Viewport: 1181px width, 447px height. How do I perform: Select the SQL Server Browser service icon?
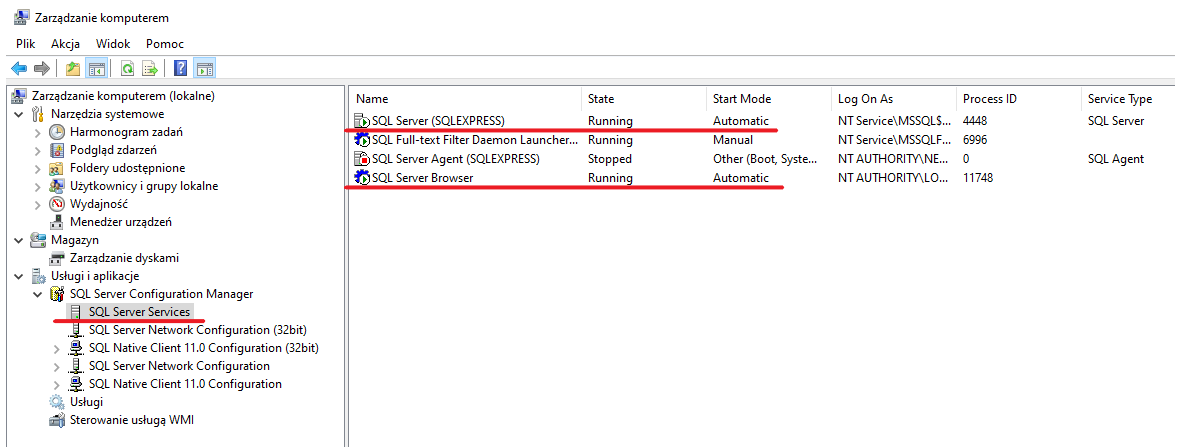tap(363, 178)
